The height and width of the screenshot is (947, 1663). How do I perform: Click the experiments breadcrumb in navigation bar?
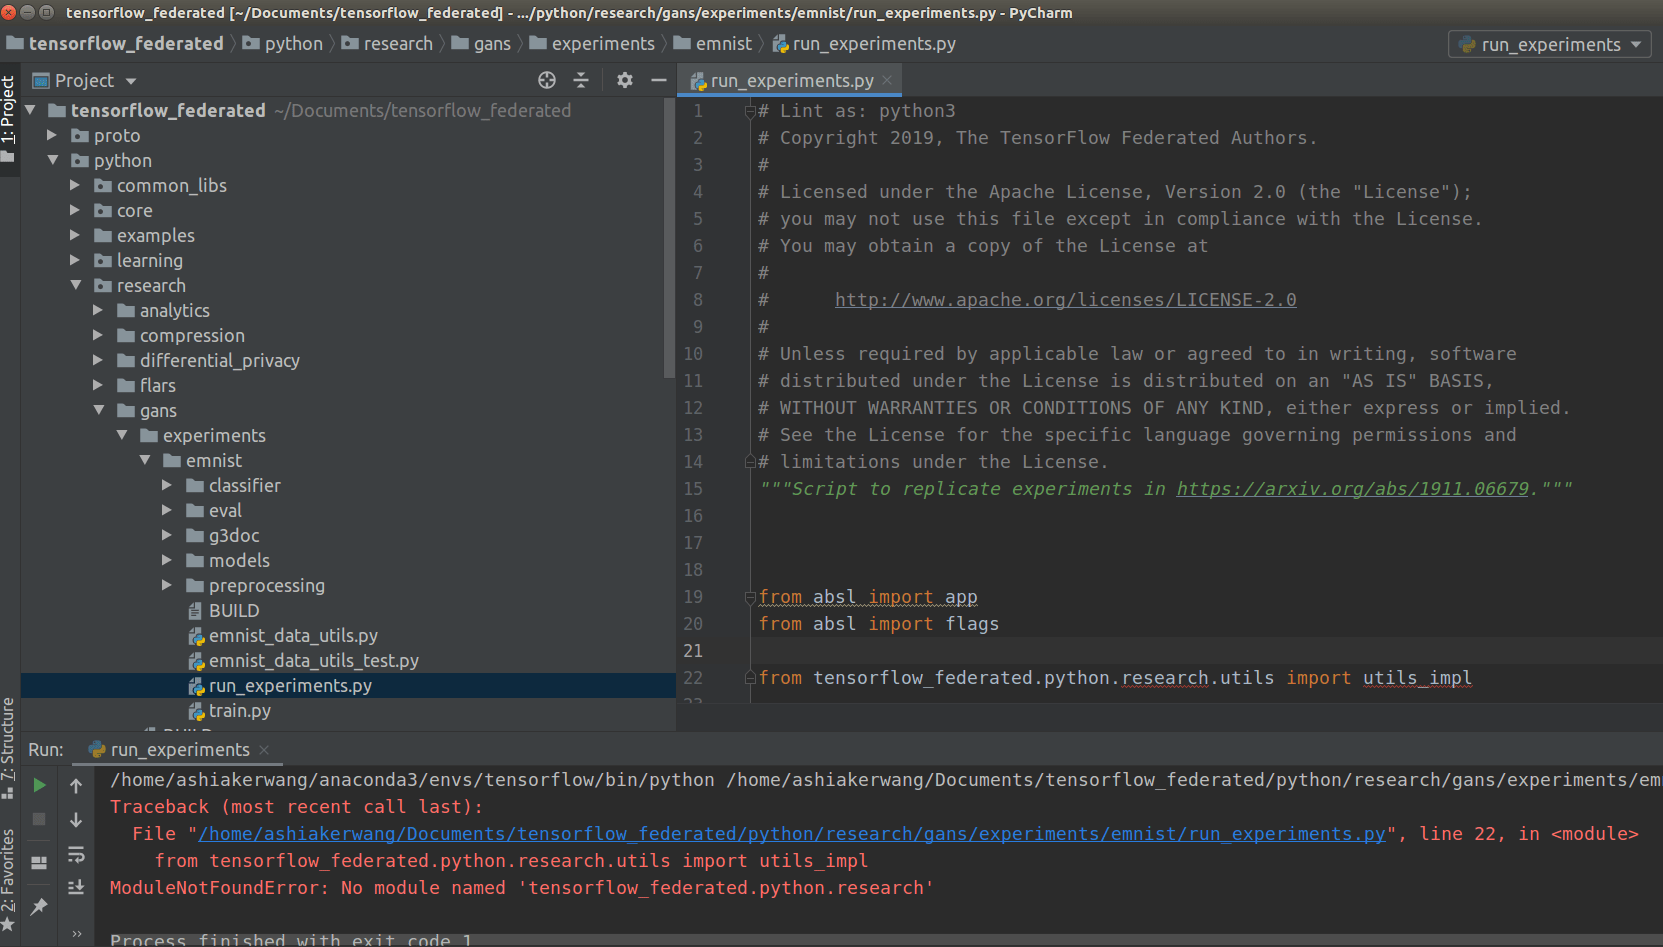pyautogui.click(x=592, y=44)
